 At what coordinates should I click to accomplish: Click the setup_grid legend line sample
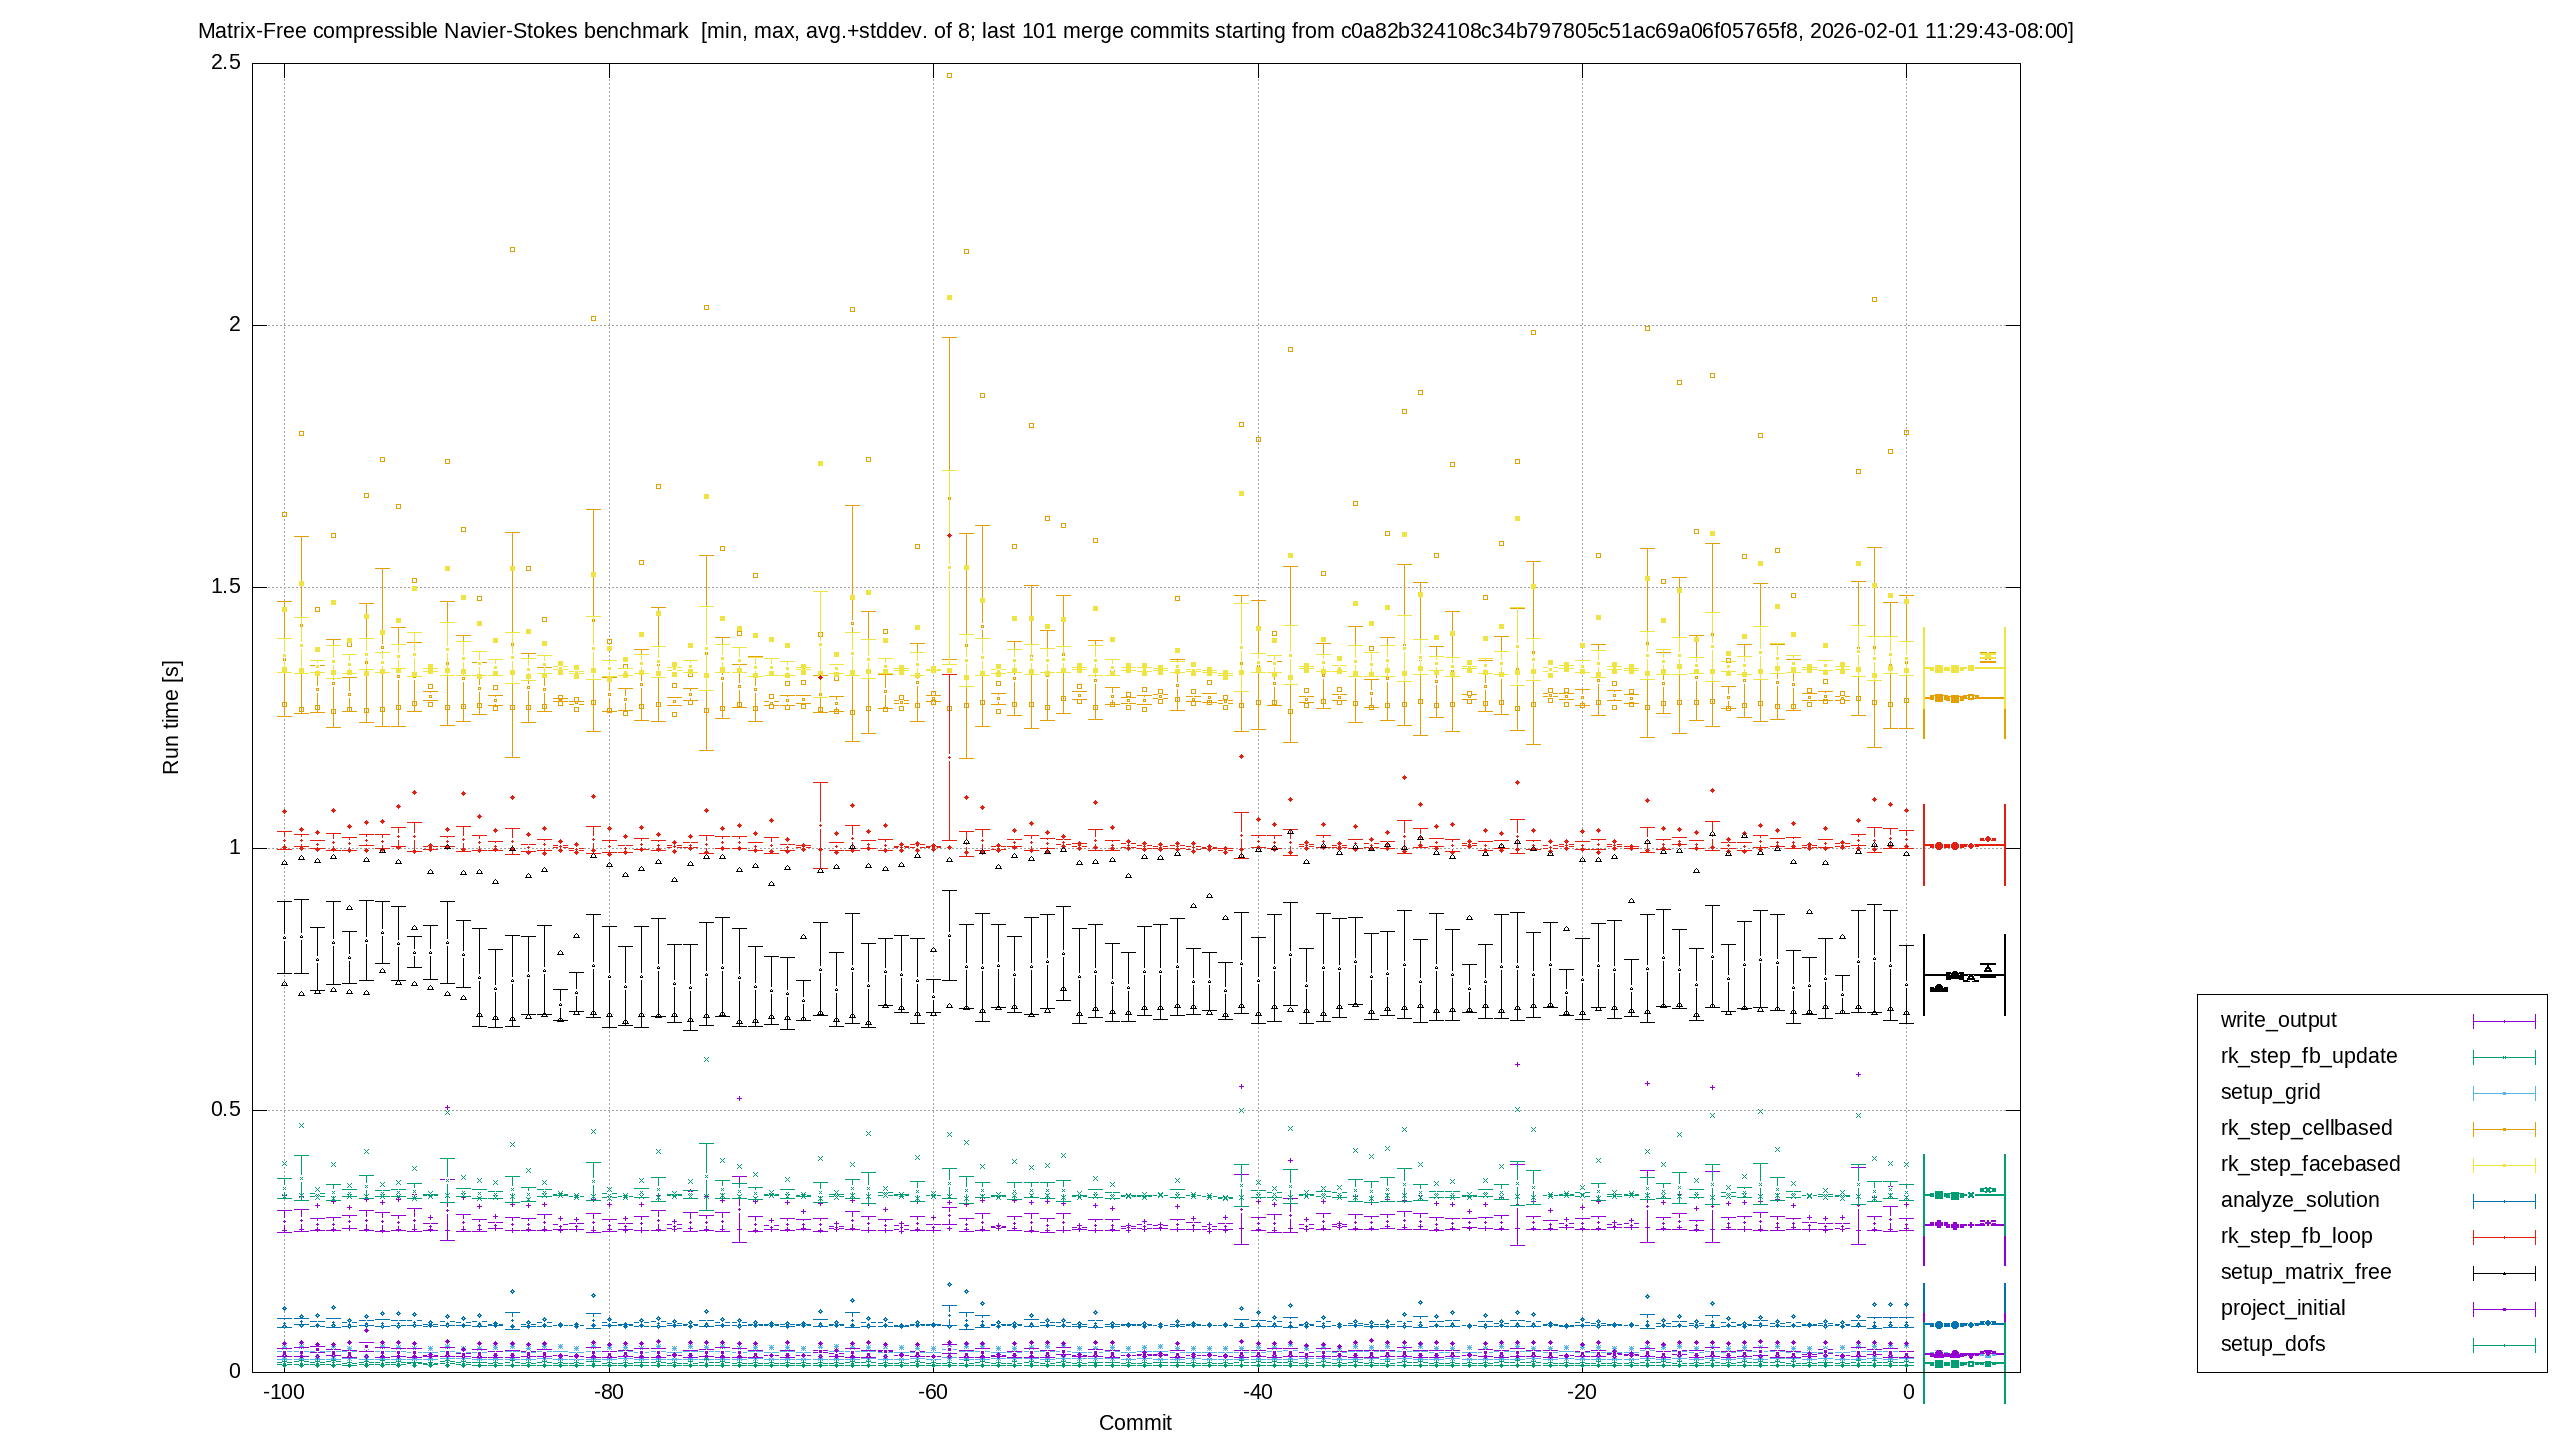pyautogui.click(x=2504, y=1093)
